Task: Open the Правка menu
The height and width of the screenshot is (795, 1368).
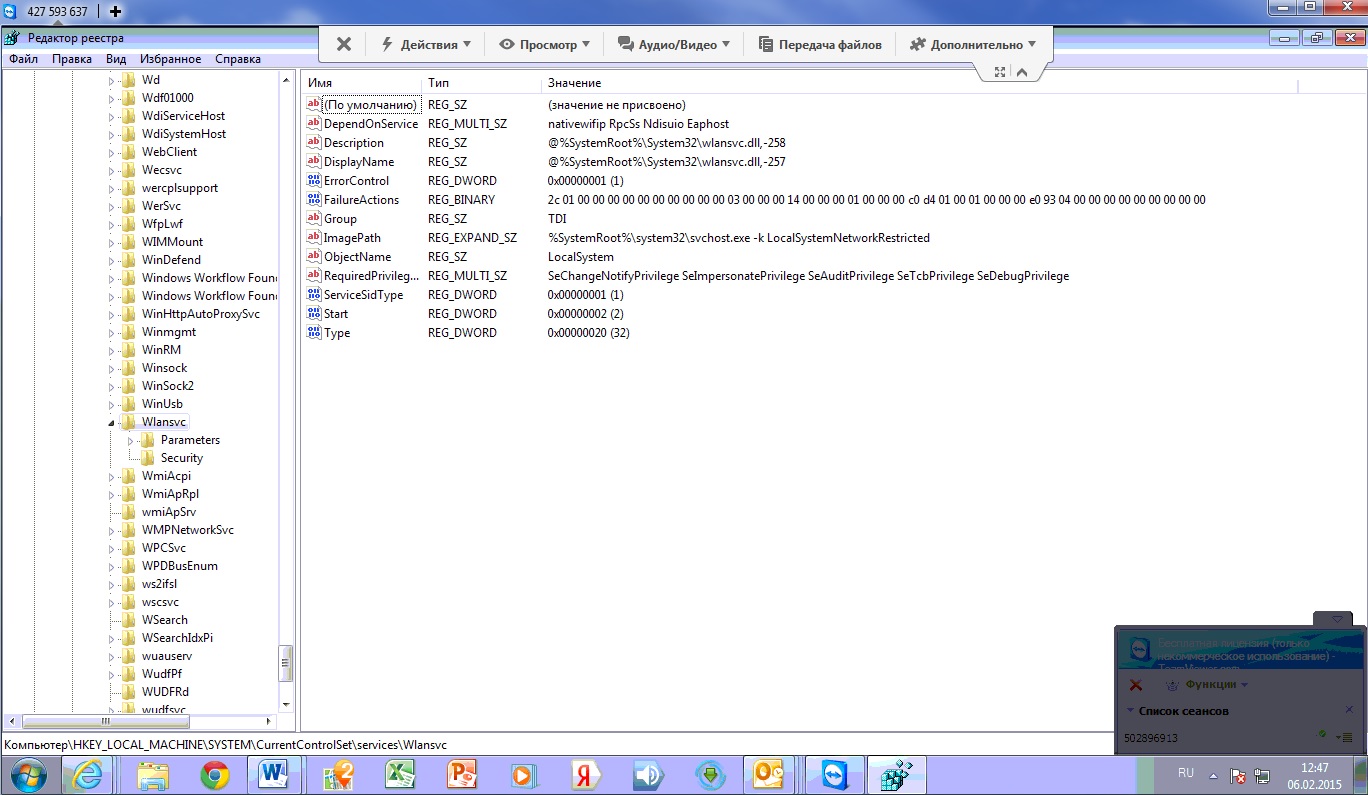Action: click(72, 59)
